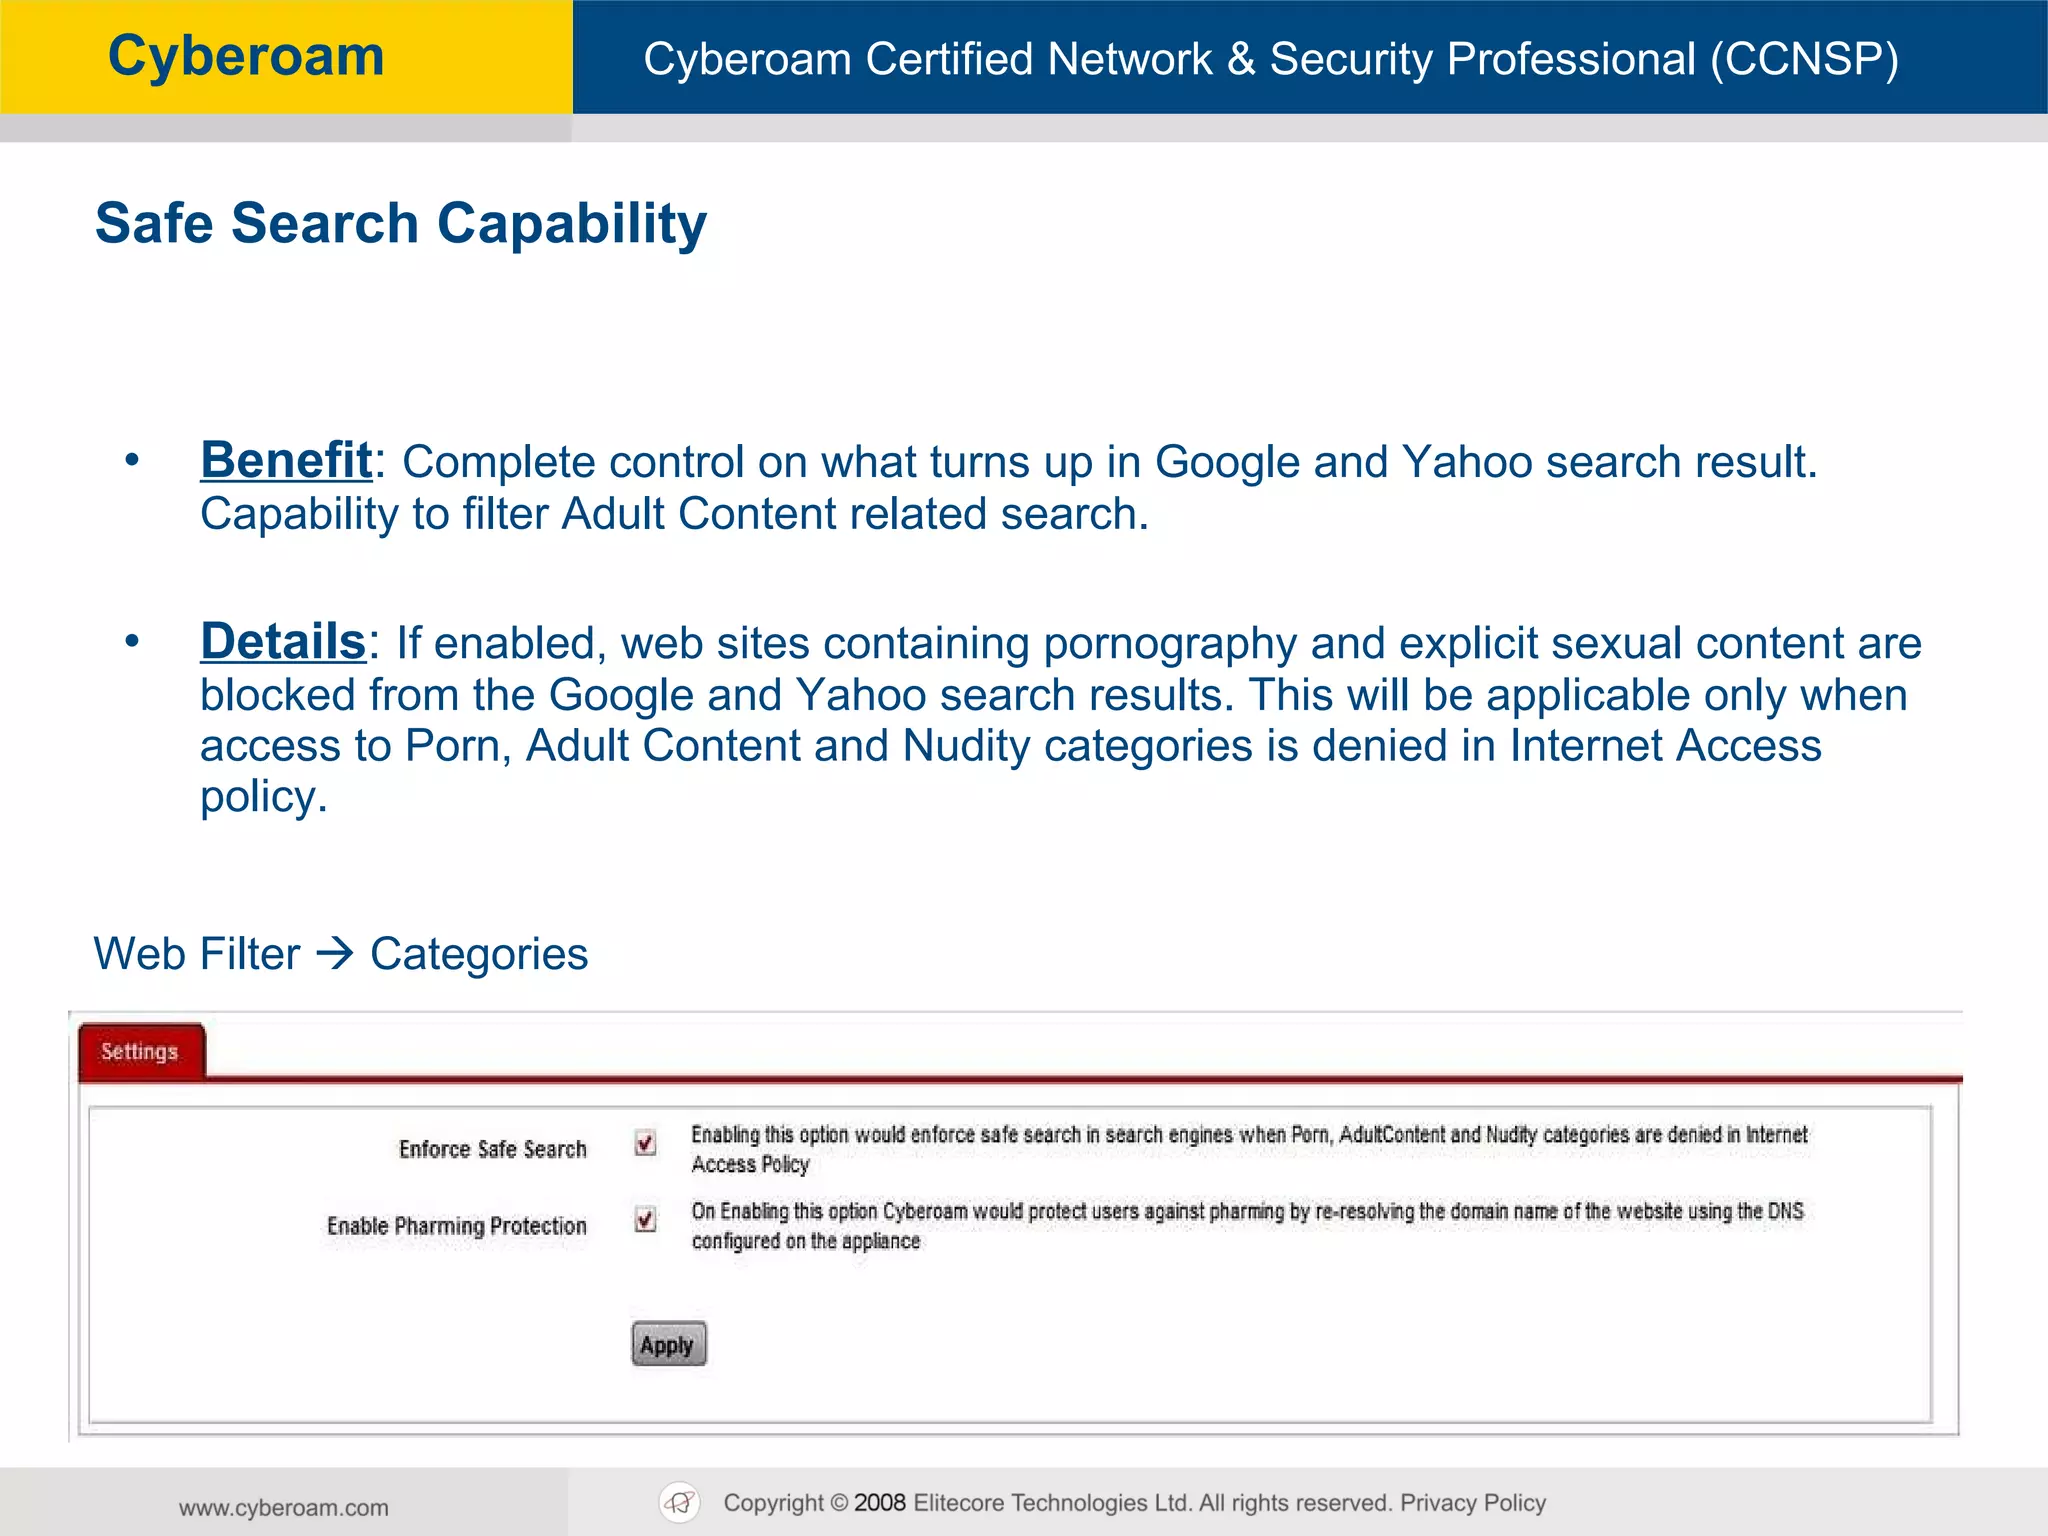Click the 'Enforce Safe Search' label
This screenshot has height=1536, width=2048.
(492, 1149)
